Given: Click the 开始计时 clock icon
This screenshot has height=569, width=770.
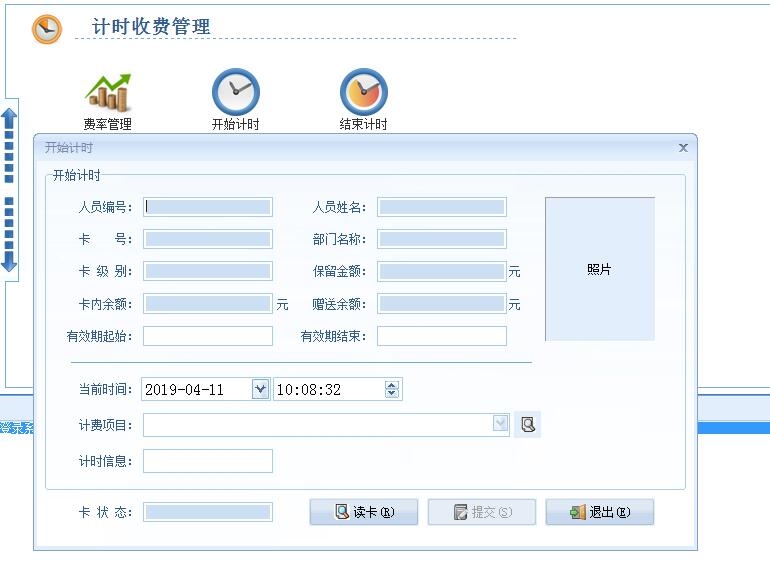Looking at the screenshot, I should coord(235,93).
